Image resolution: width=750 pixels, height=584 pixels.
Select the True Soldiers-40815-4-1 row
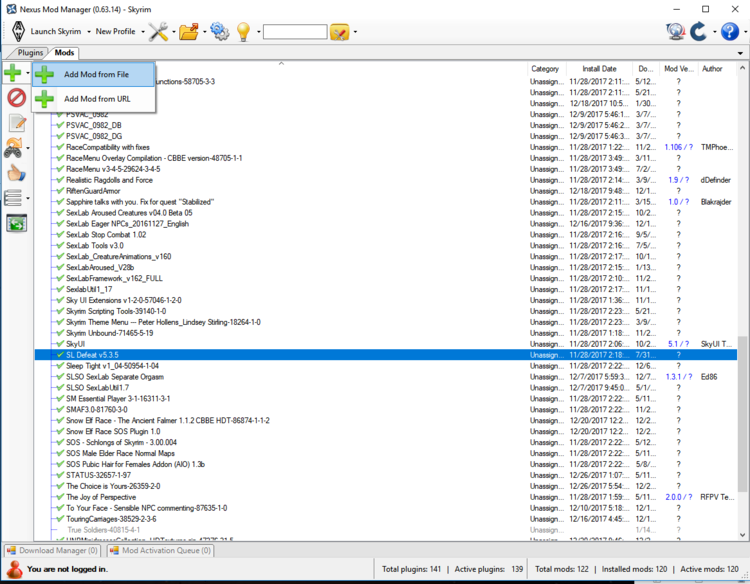[386, 530]
